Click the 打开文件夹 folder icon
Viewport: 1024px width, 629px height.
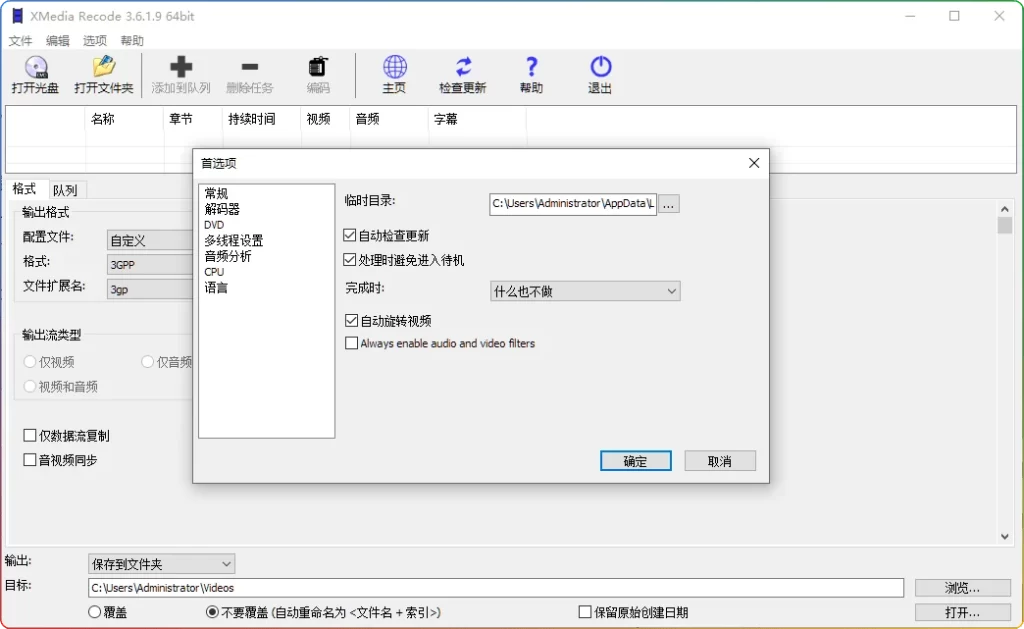tap(103, 68)
